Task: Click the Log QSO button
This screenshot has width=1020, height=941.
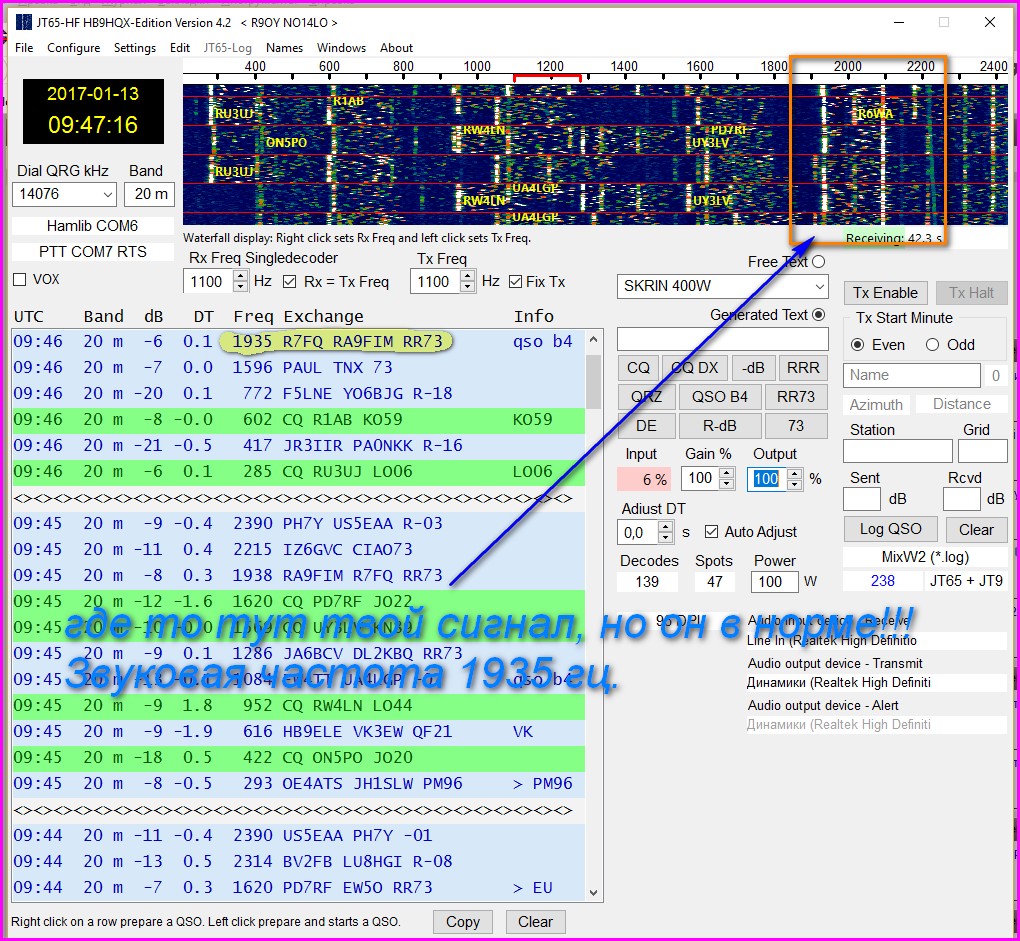Action: tap(890, 530)
